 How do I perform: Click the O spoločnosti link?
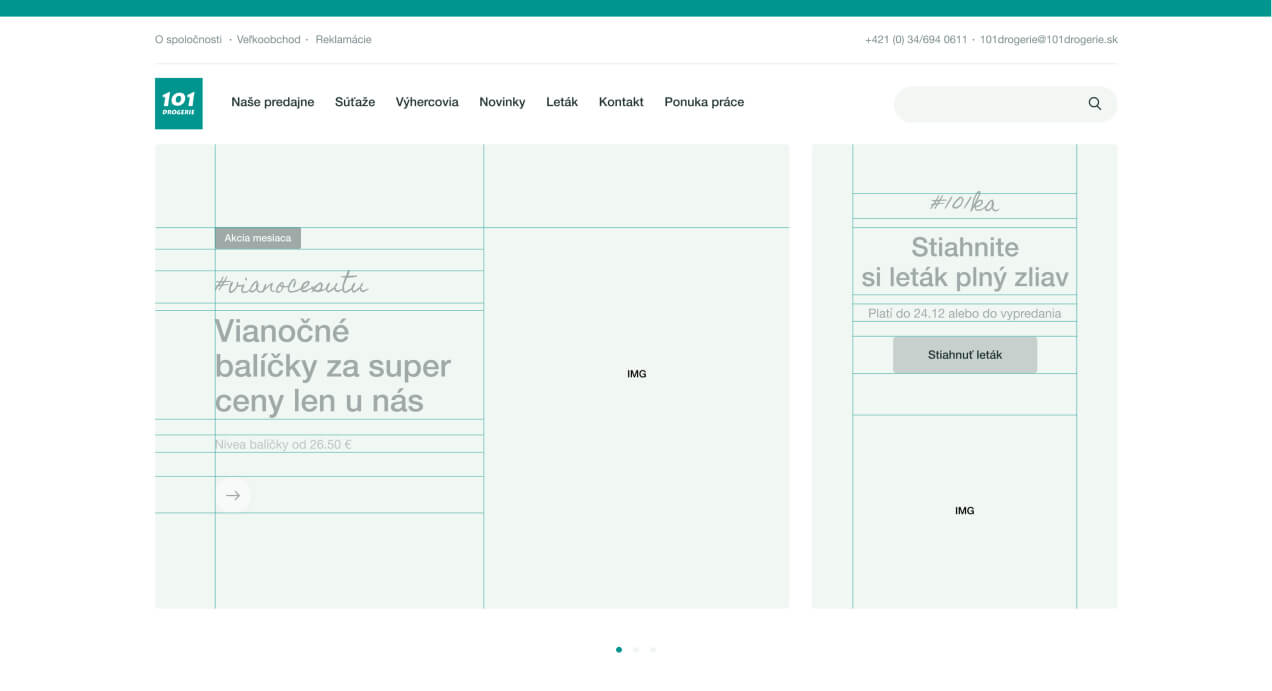pyautogui.click(x=188, y=40)
